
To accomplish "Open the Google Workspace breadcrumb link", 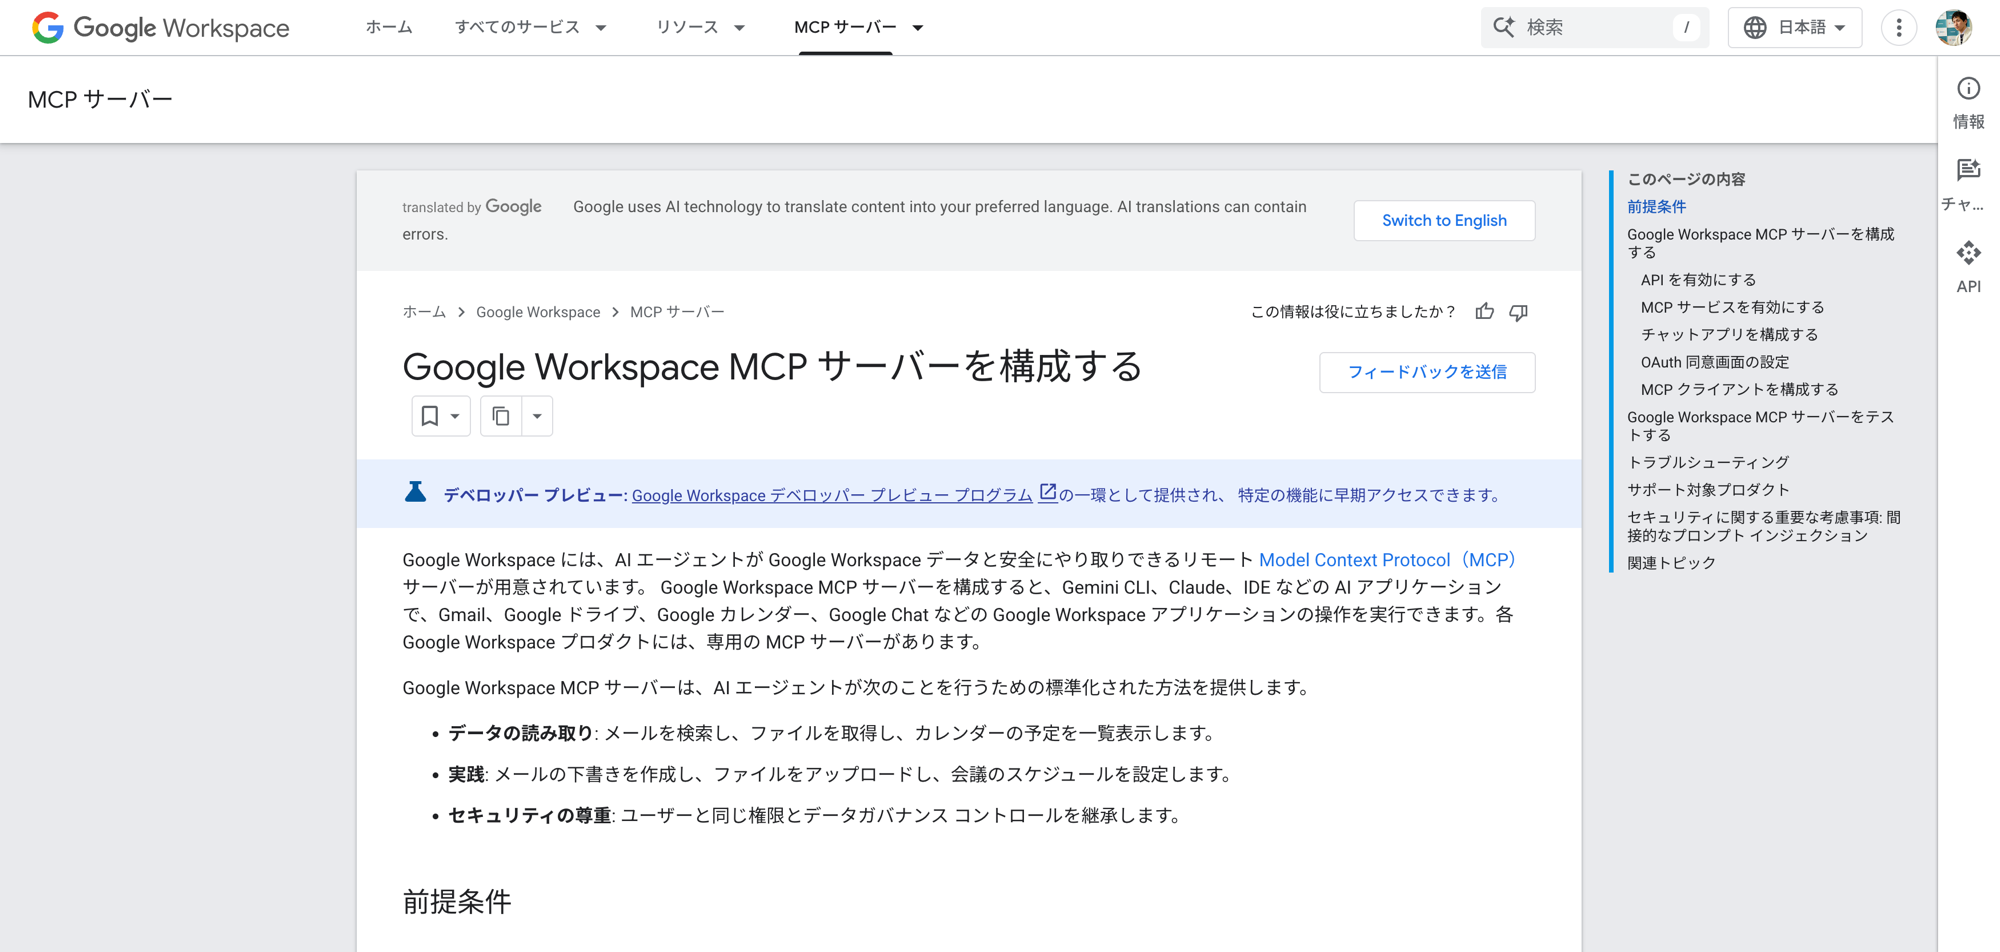I will tap(538, 312).
